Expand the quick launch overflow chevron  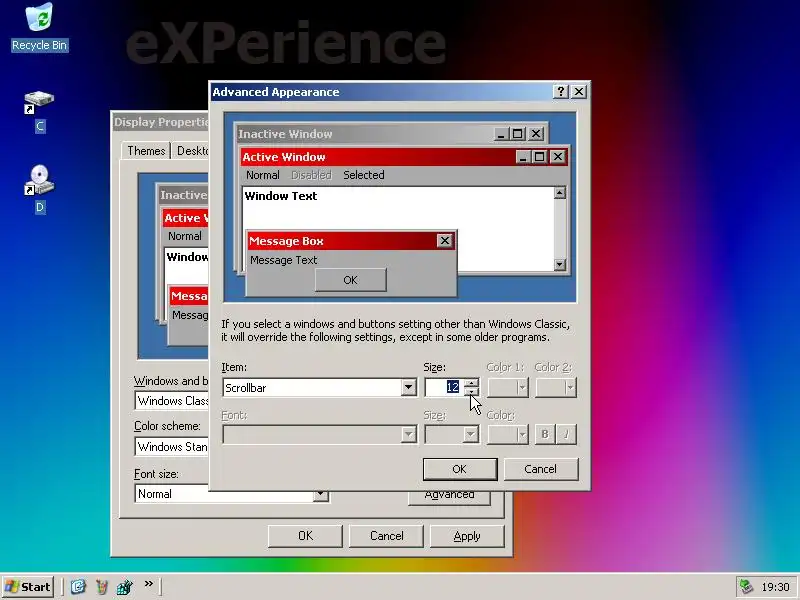pyautogui.click(x=148, y=584)
